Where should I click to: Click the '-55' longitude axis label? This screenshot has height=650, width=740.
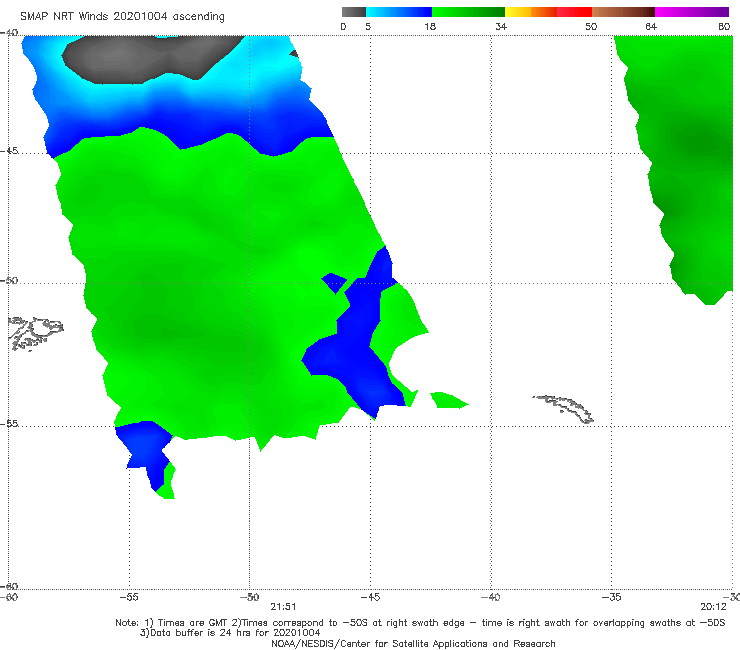click(x=129, y=597)
